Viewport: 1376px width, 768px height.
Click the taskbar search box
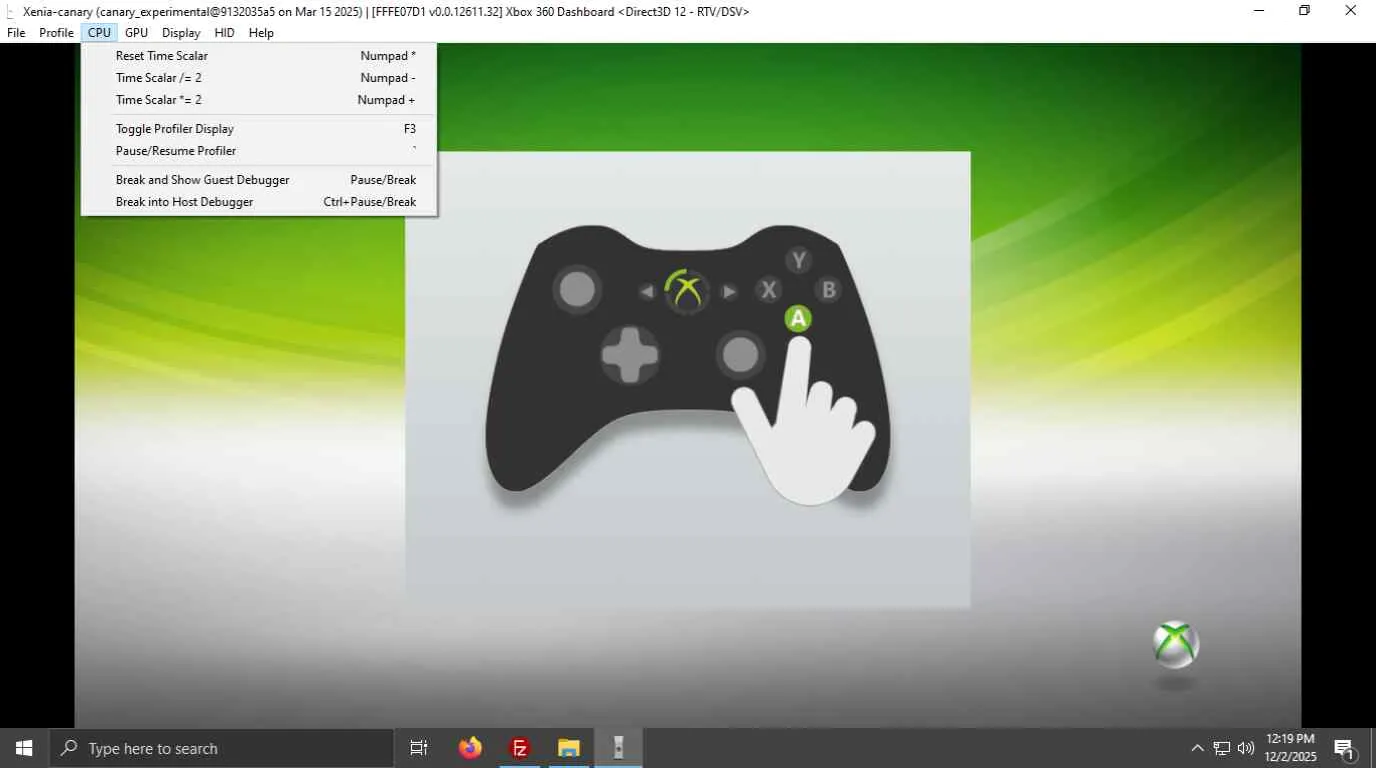(x=221, y=748)
